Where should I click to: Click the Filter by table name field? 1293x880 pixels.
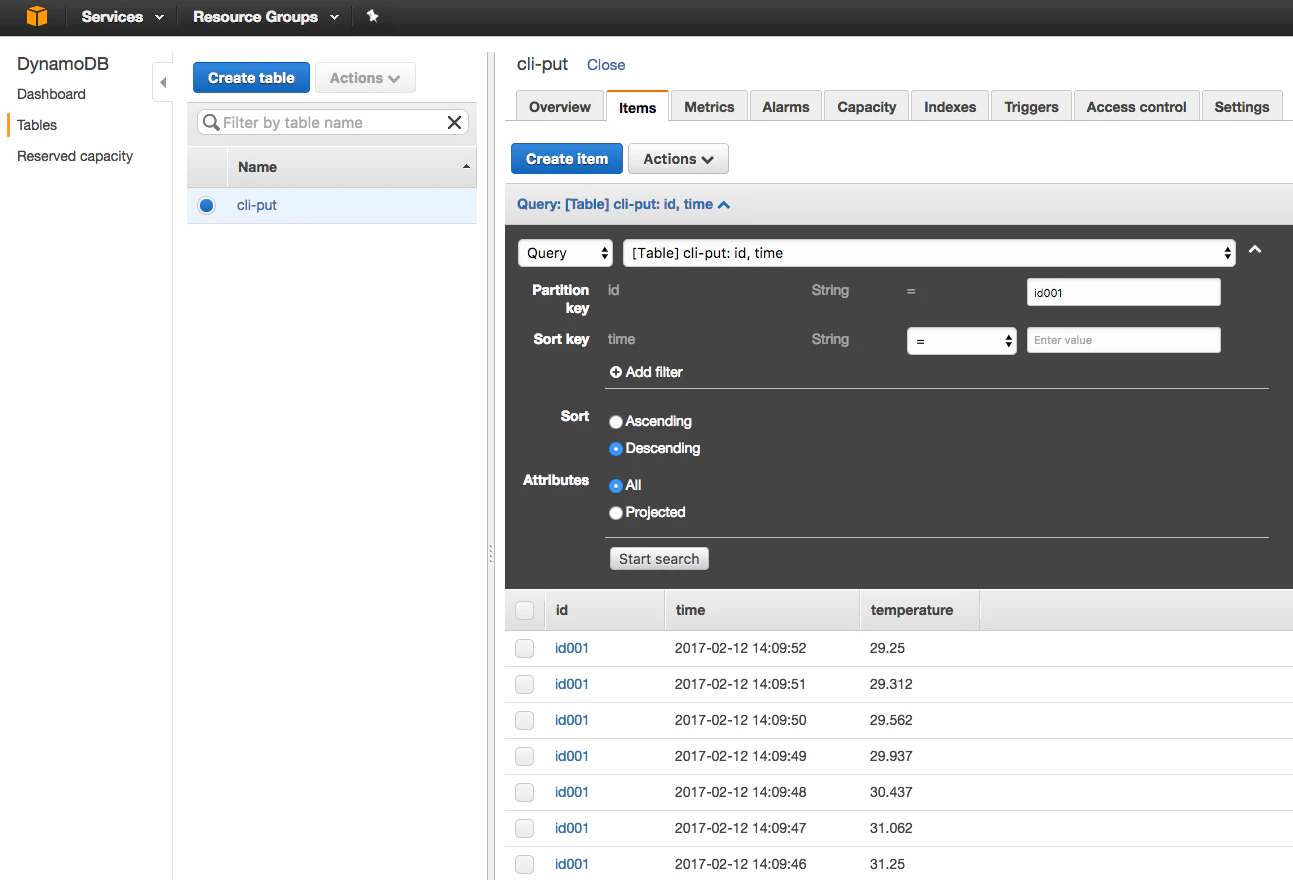(333, 122)
